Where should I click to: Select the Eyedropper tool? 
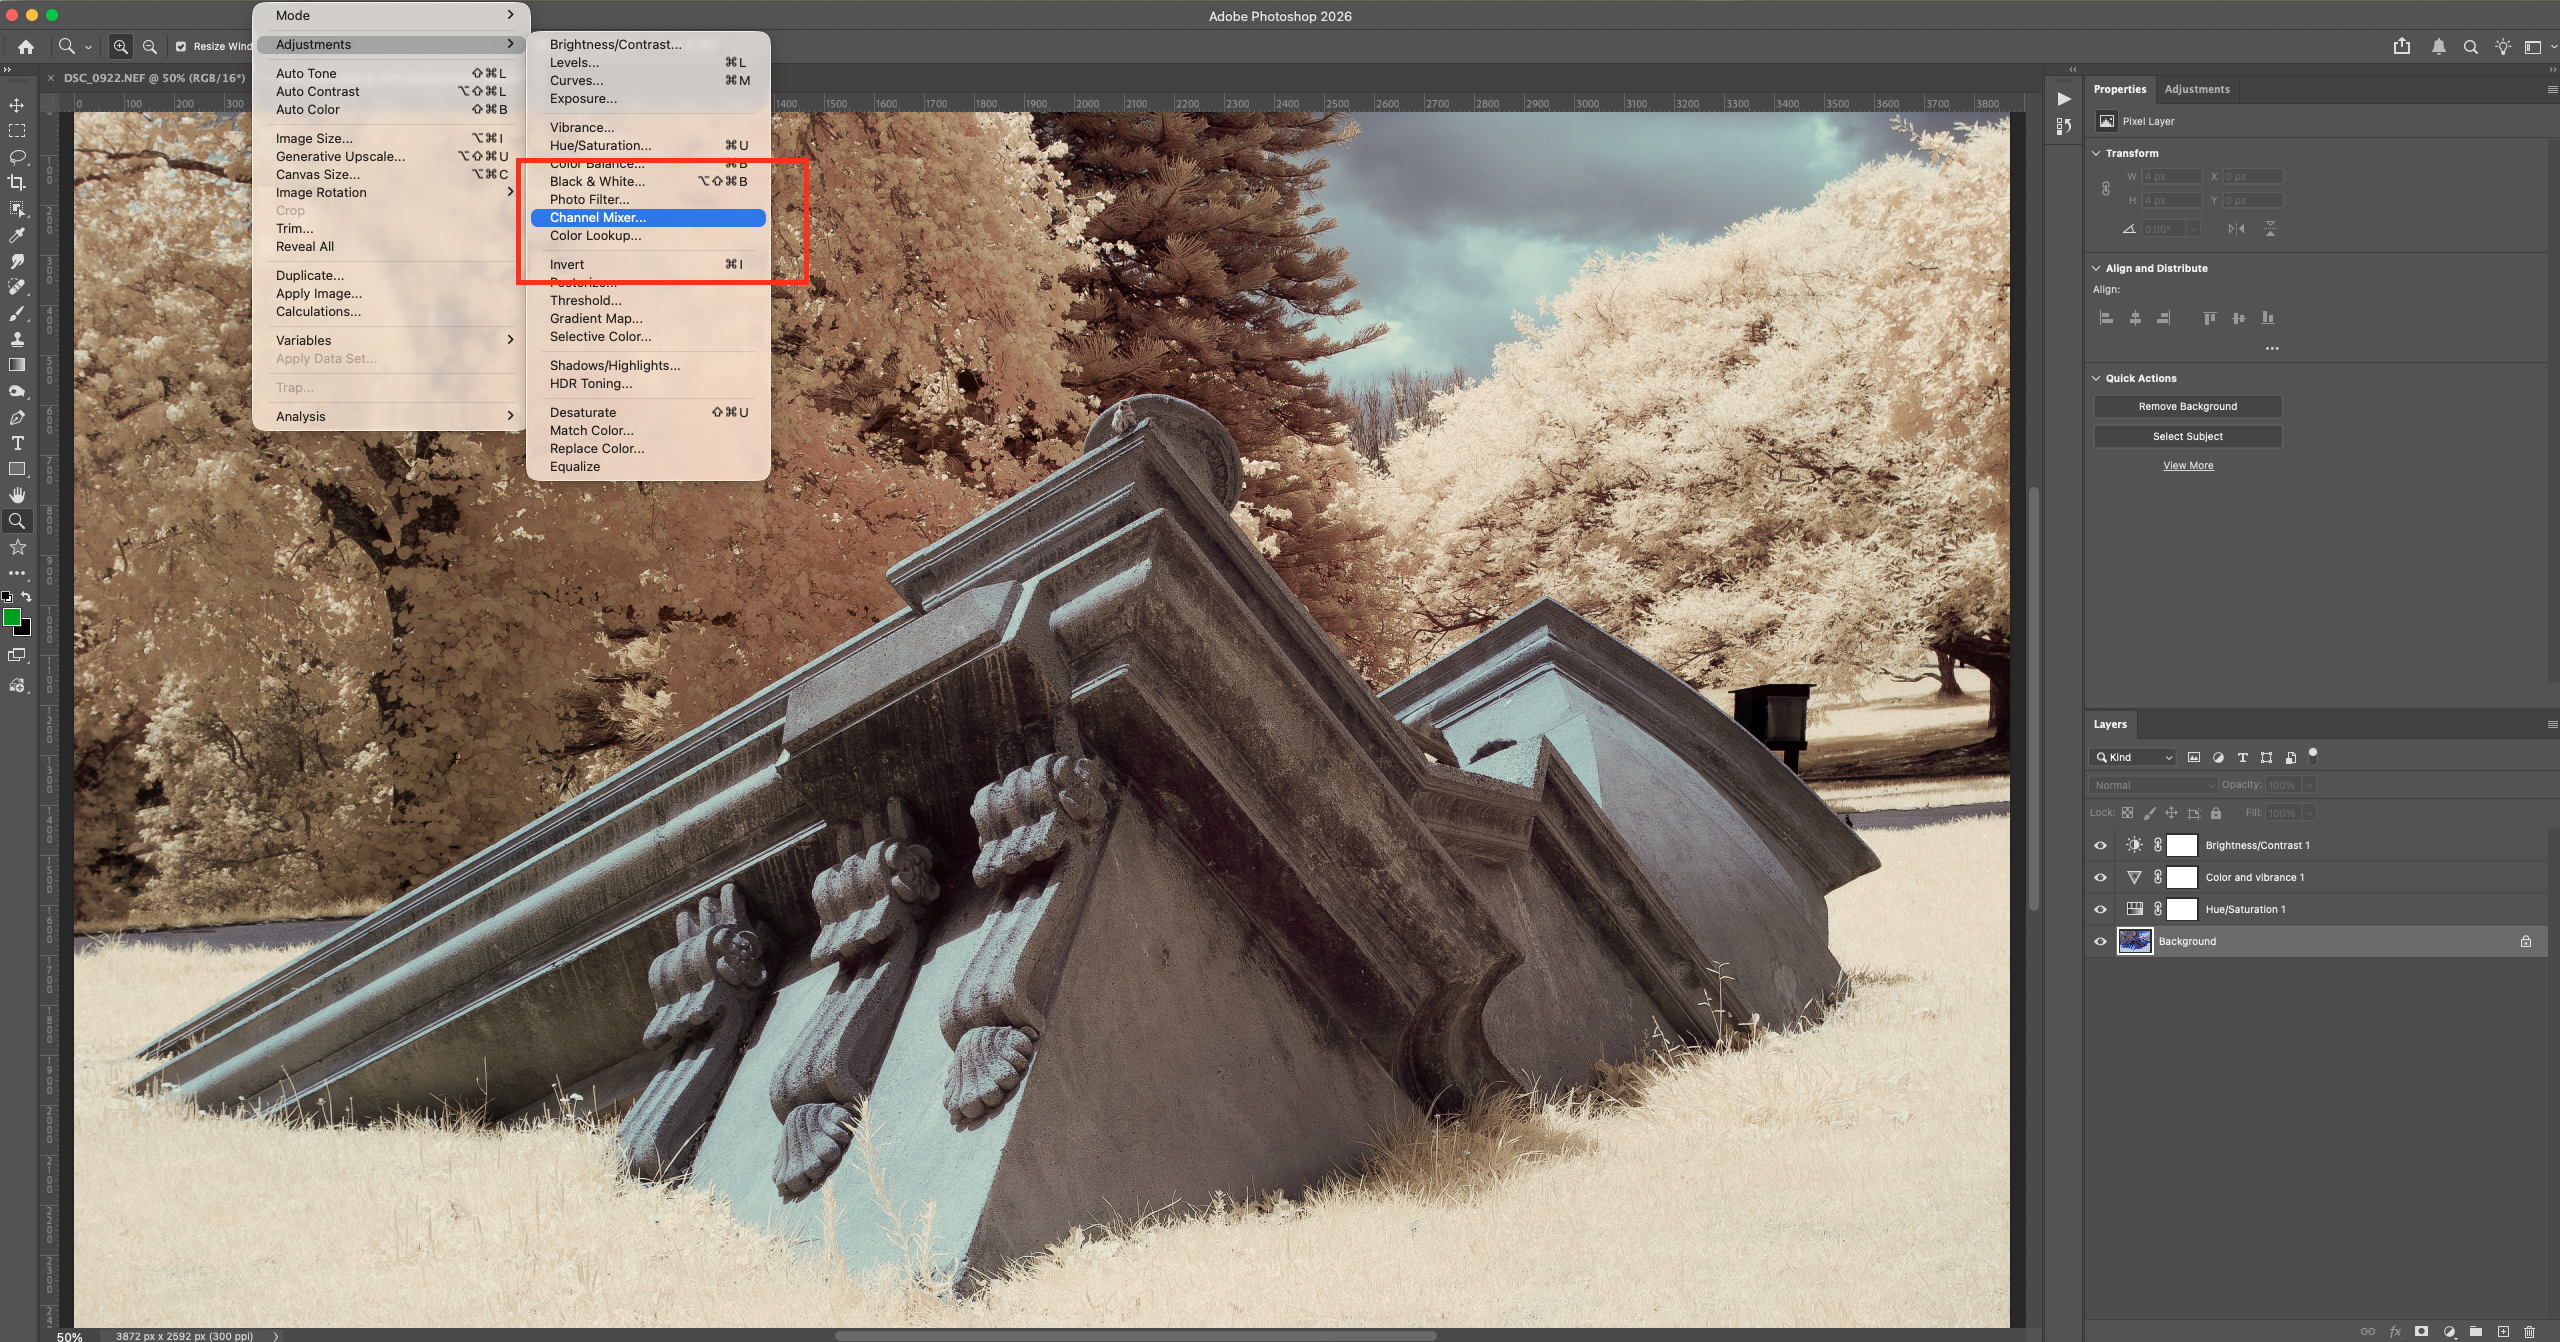17,235
